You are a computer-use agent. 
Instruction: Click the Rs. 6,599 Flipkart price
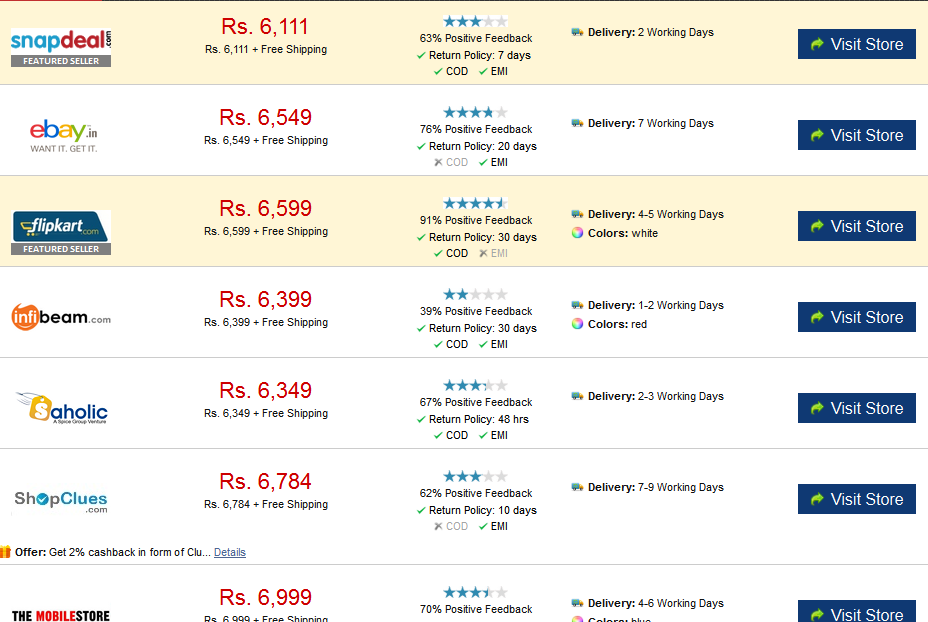point(265,208)
